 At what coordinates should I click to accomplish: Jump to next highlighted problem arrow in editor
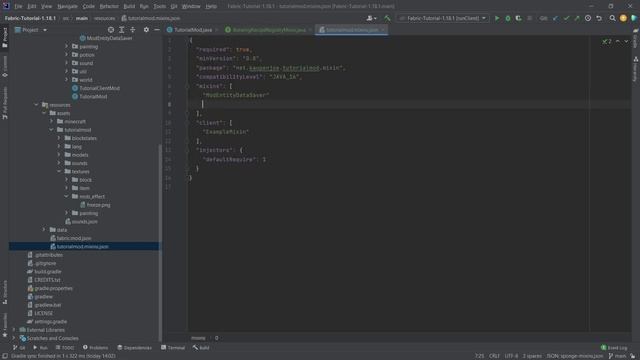626,42
